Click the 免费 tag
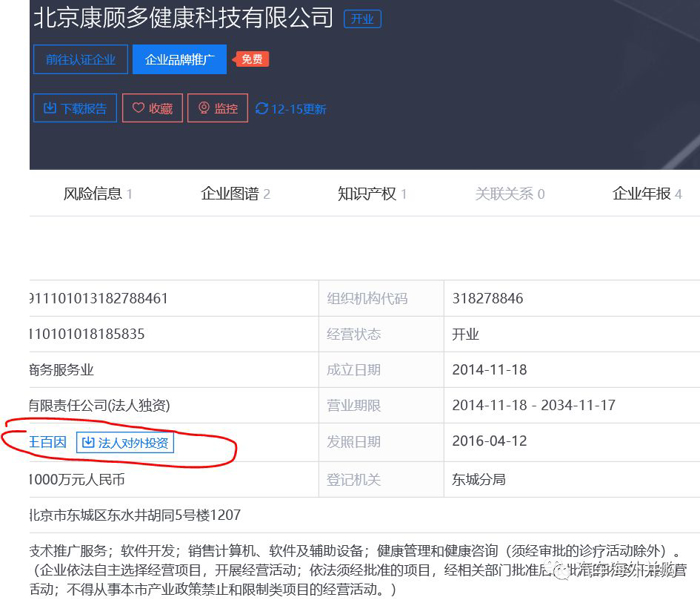 [x=251, y=59]
